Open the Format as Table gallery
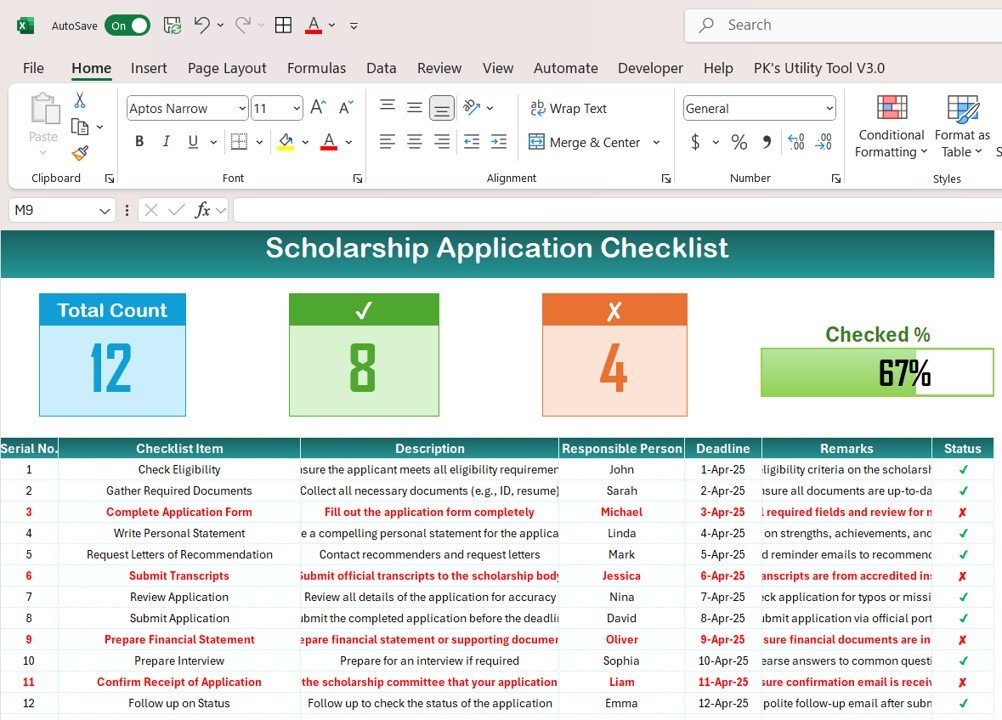Viewport: 1002px width, 720px height. (962, 125)
